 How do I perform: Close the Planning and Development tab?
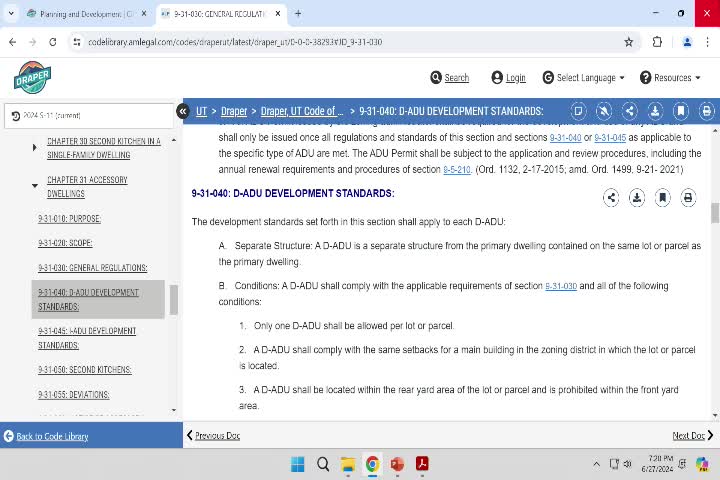click(x=144, y=14)
